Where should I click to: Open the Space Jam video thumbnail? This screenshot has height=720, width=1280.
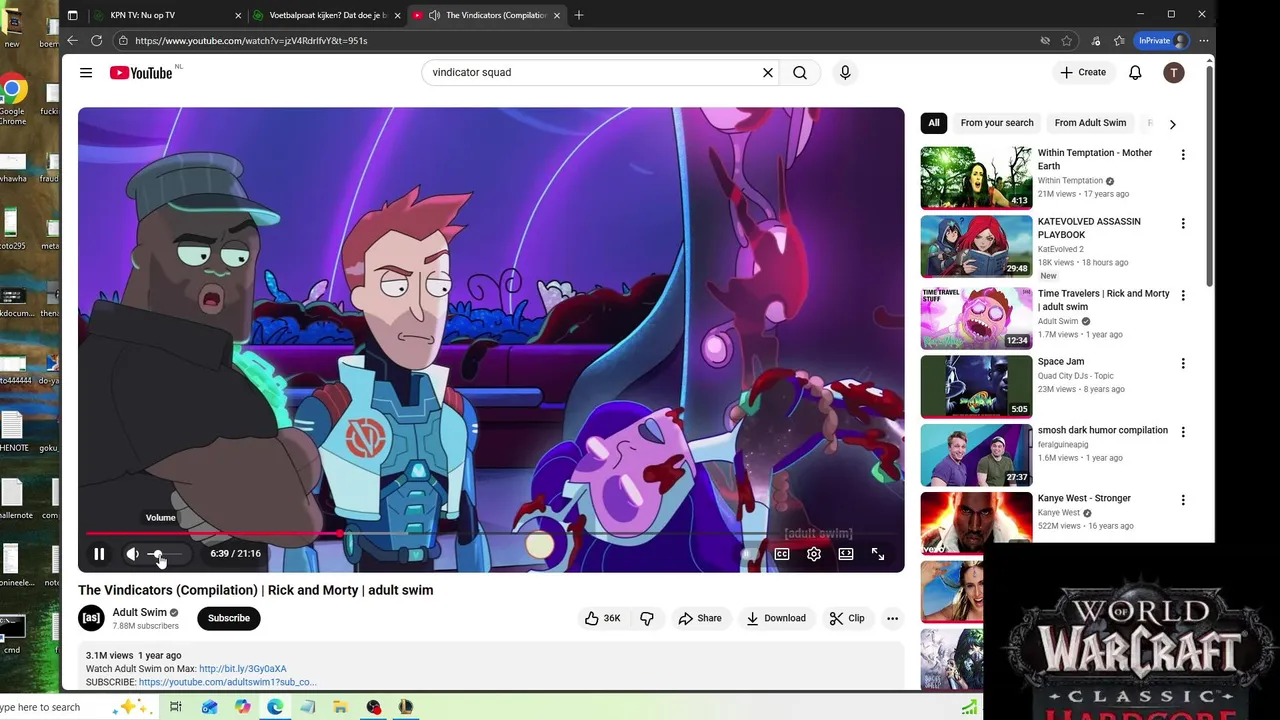click(x=976, y=386)
